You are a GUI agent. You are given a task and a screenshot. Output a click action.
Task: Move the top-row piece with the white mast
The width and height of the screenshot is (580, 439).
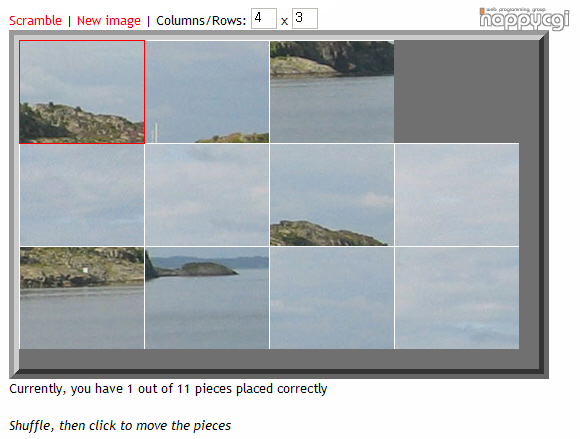207,92
